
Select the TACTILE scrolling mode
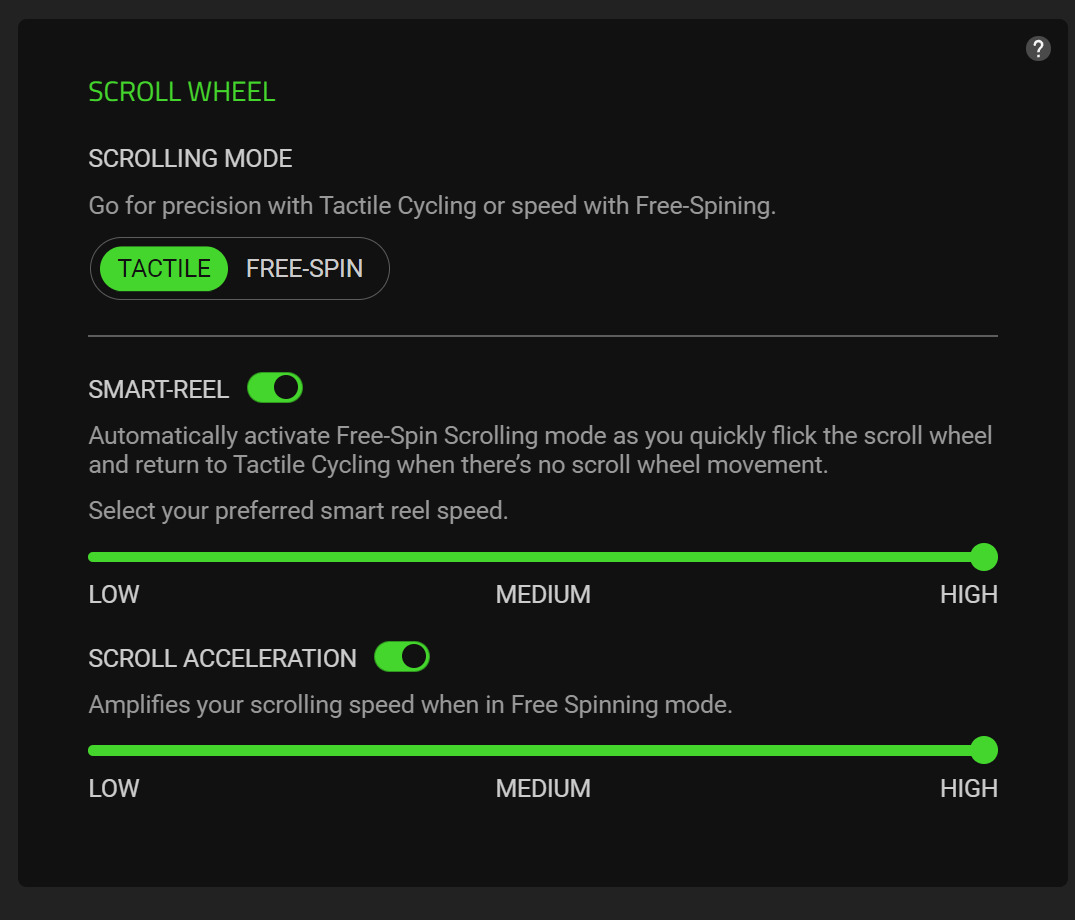(164, 269)
